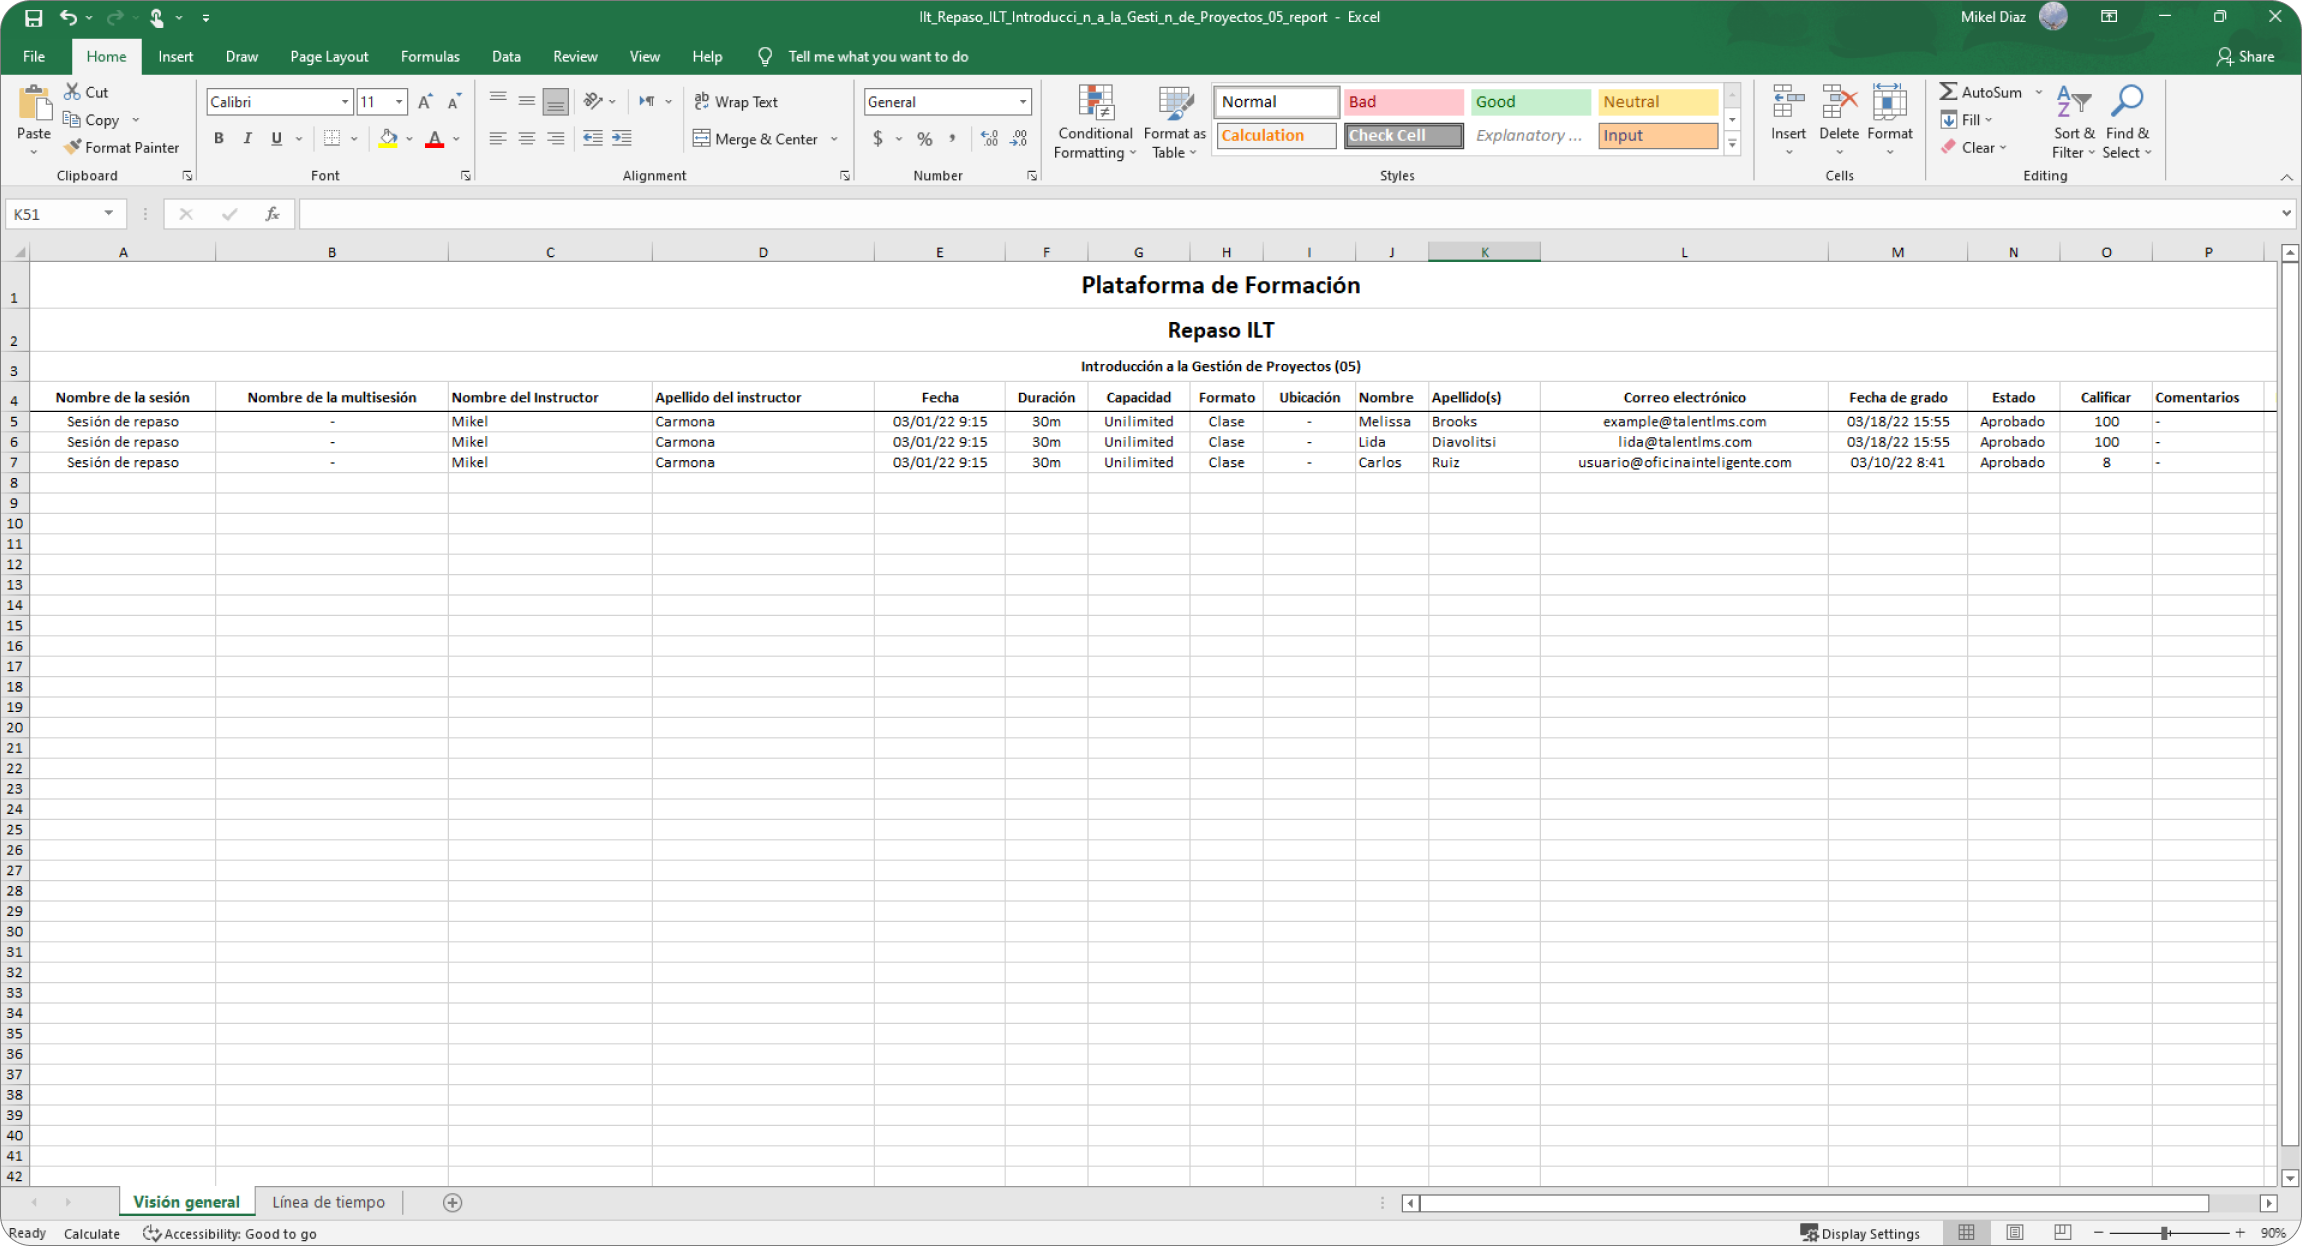2302x1246 pixels.
Task: Toggle Center horizontal alignment
Action: pos(527,138)
